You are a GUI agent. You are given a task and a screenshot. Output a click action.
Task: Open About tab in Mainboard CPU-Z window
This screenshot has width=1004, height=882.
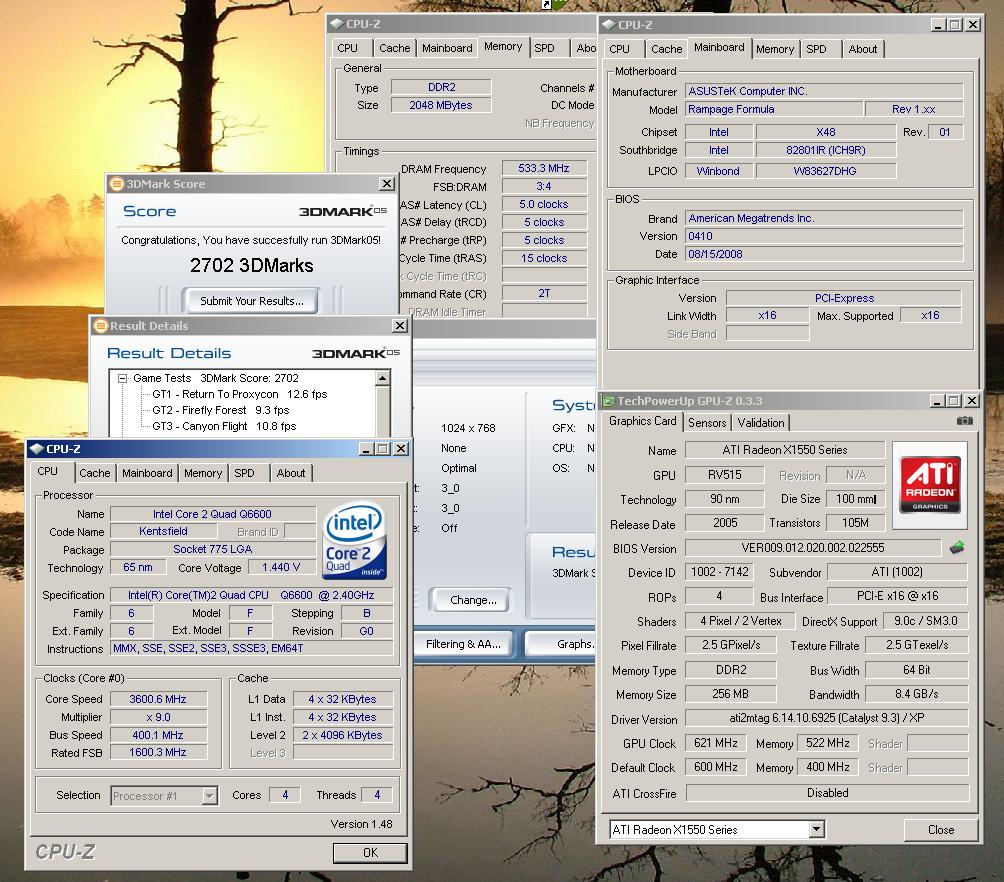[x=862, y=49]
